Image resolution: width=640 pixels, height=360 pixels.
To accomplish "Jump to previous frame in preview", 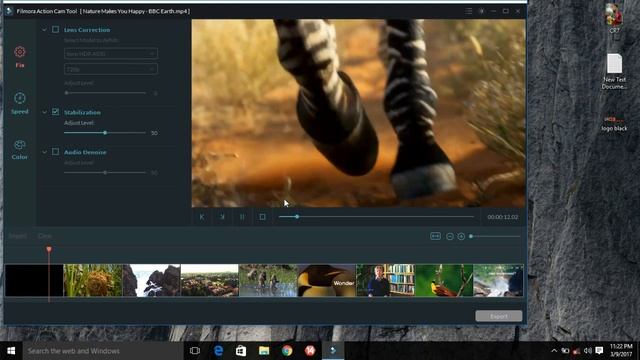I will tap(202, 217).
